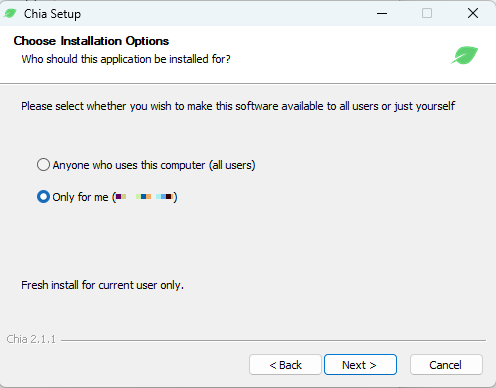Screen dimensions: 496x388
Task: Click the separator line beside the version label
Action: tap(273, 340)
